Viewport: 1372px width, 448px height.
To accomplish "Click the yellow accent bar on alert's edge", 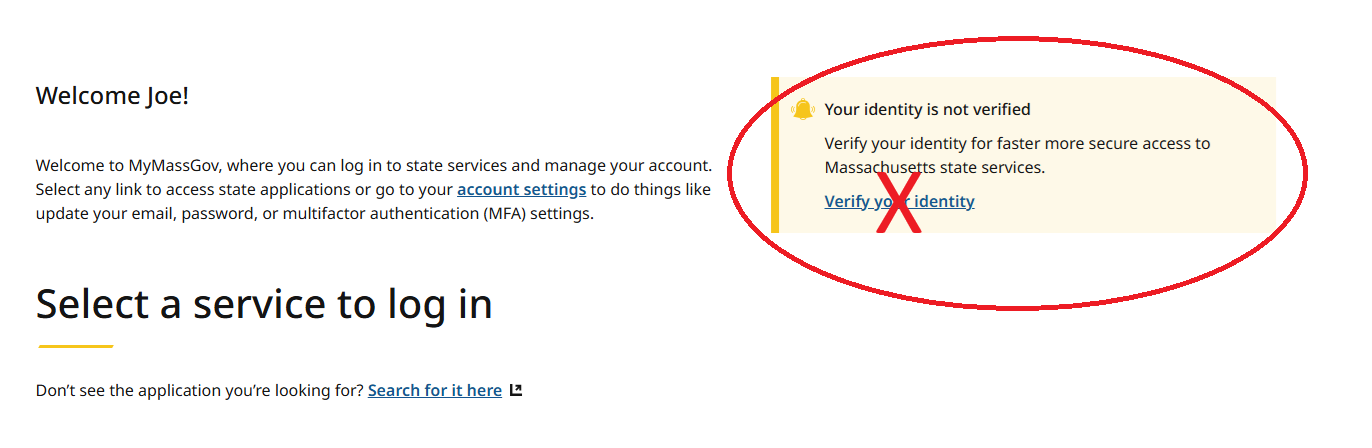I will (x=774, y=155).
